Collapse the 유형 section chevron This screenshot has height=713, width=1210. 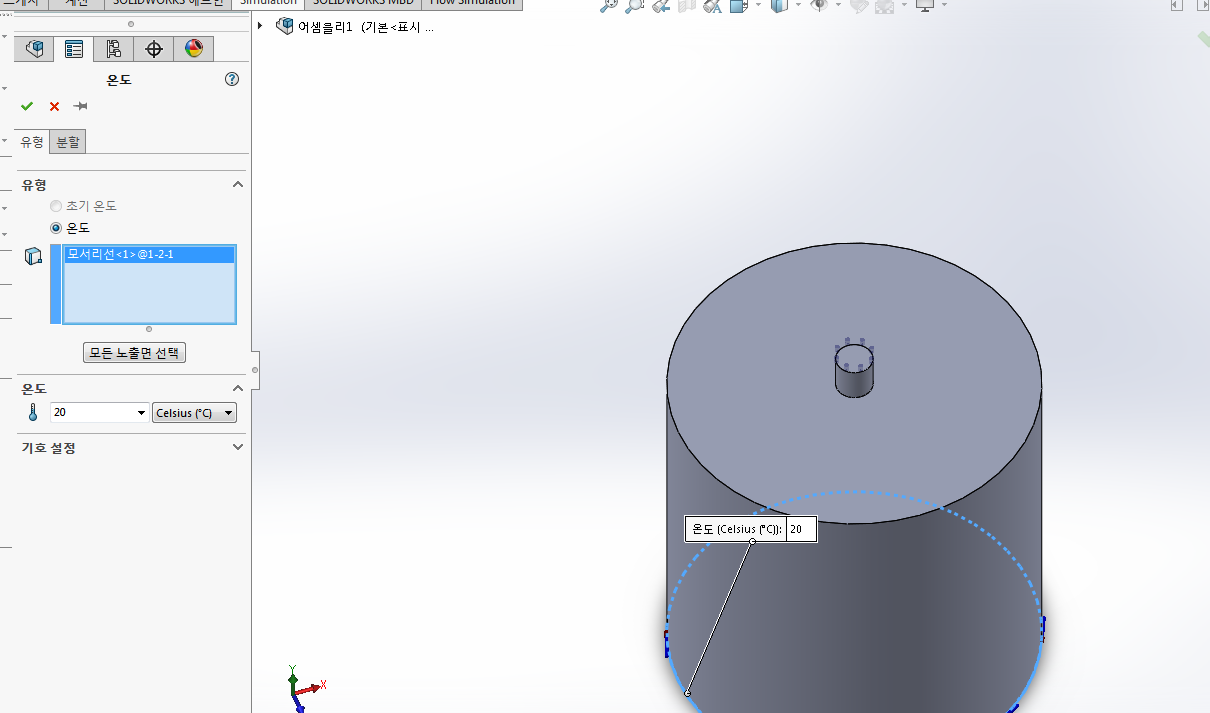pos(238,185)
